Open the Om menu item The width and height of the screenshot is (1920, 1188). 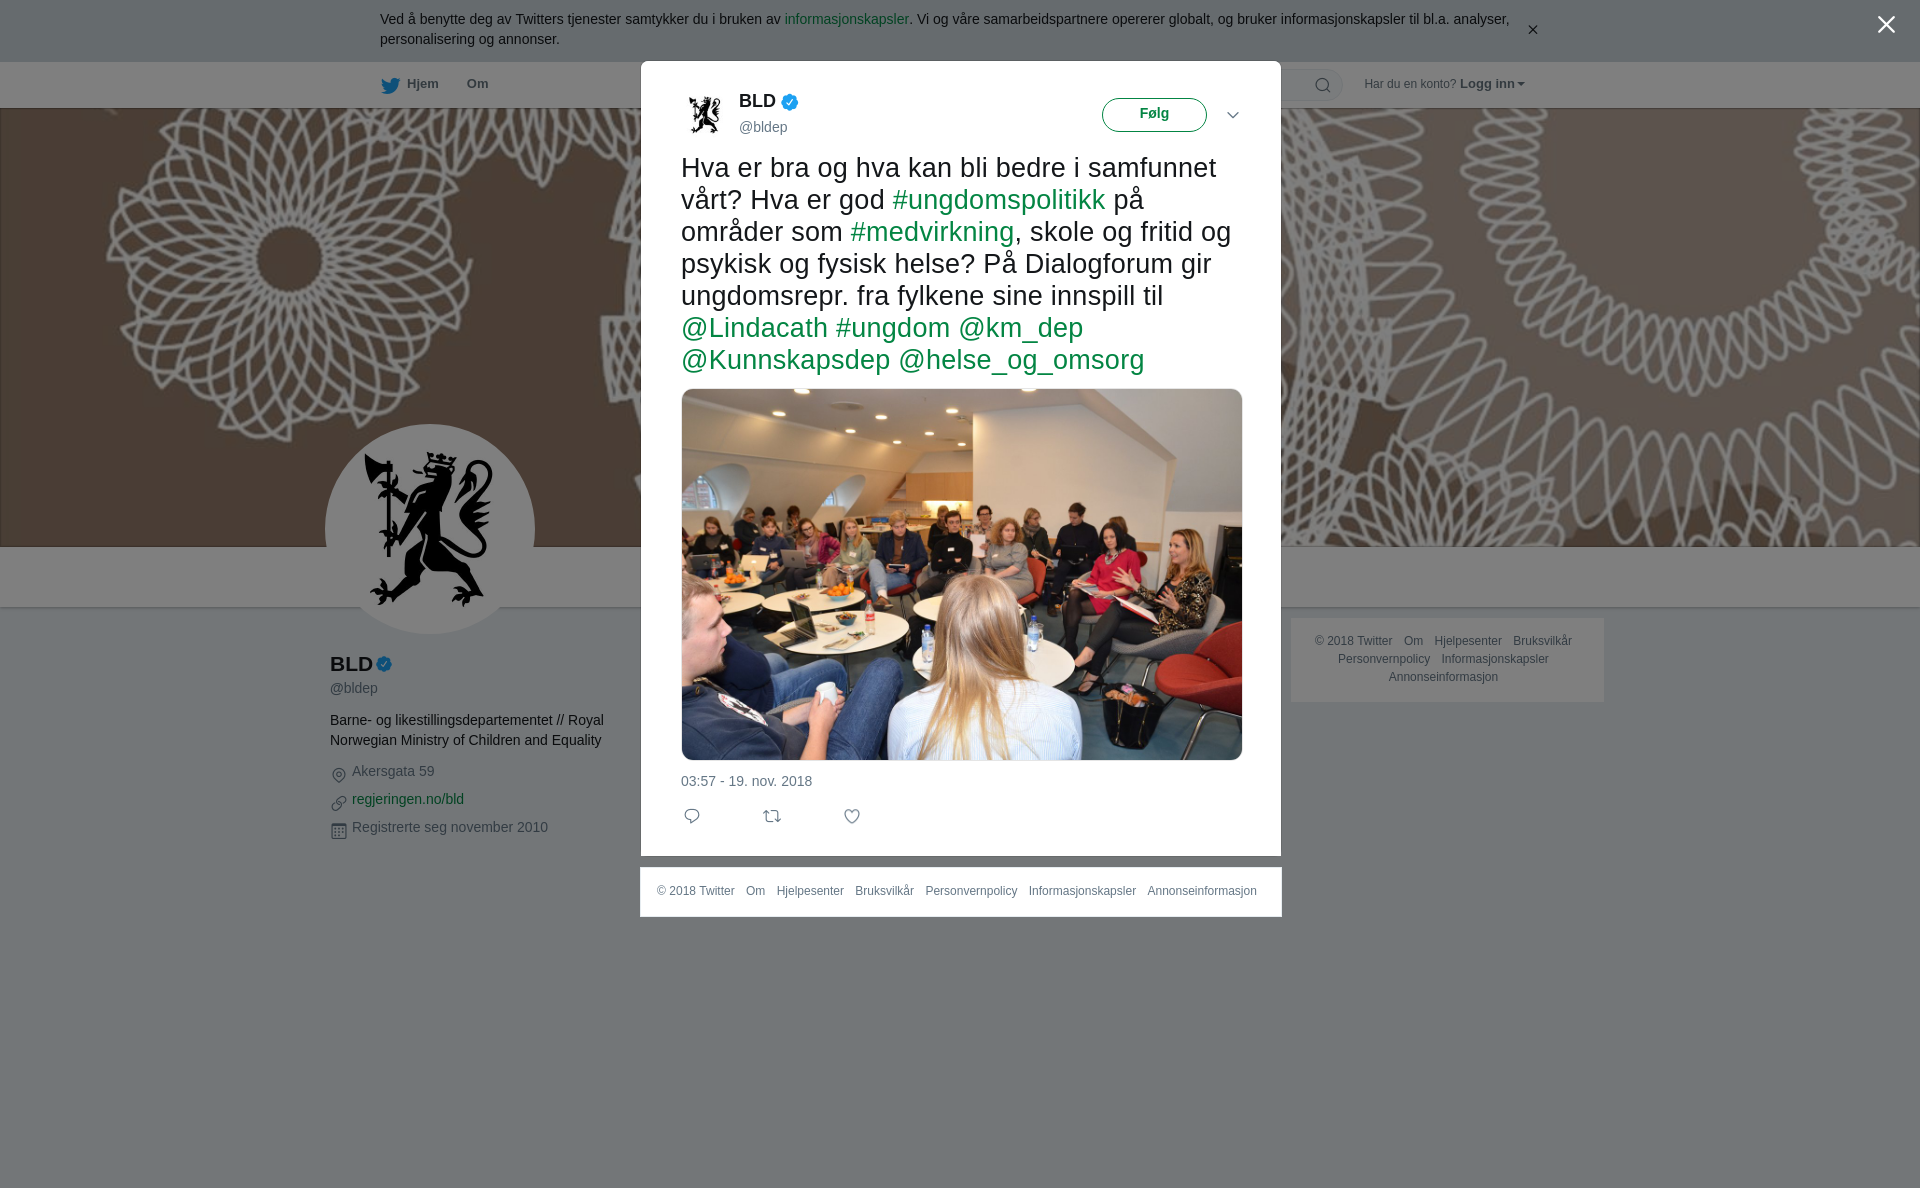[x=477, y=84]
